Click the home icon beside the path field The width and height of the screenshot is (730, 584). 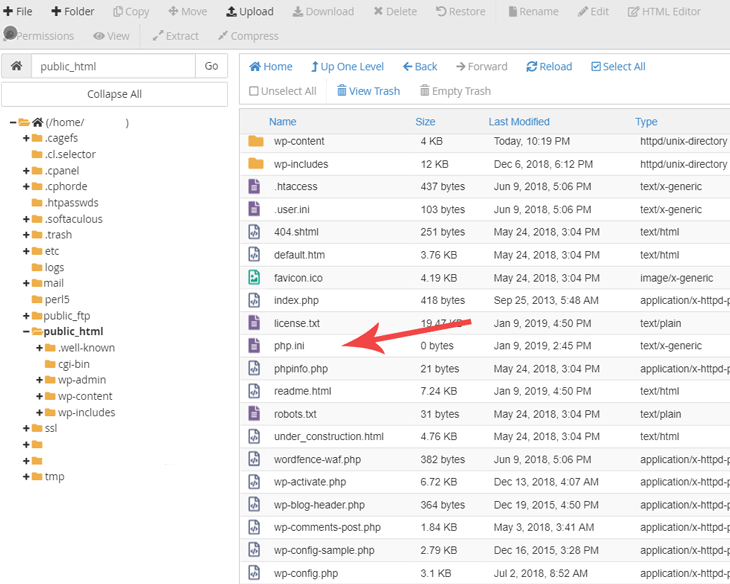[17, 66]
